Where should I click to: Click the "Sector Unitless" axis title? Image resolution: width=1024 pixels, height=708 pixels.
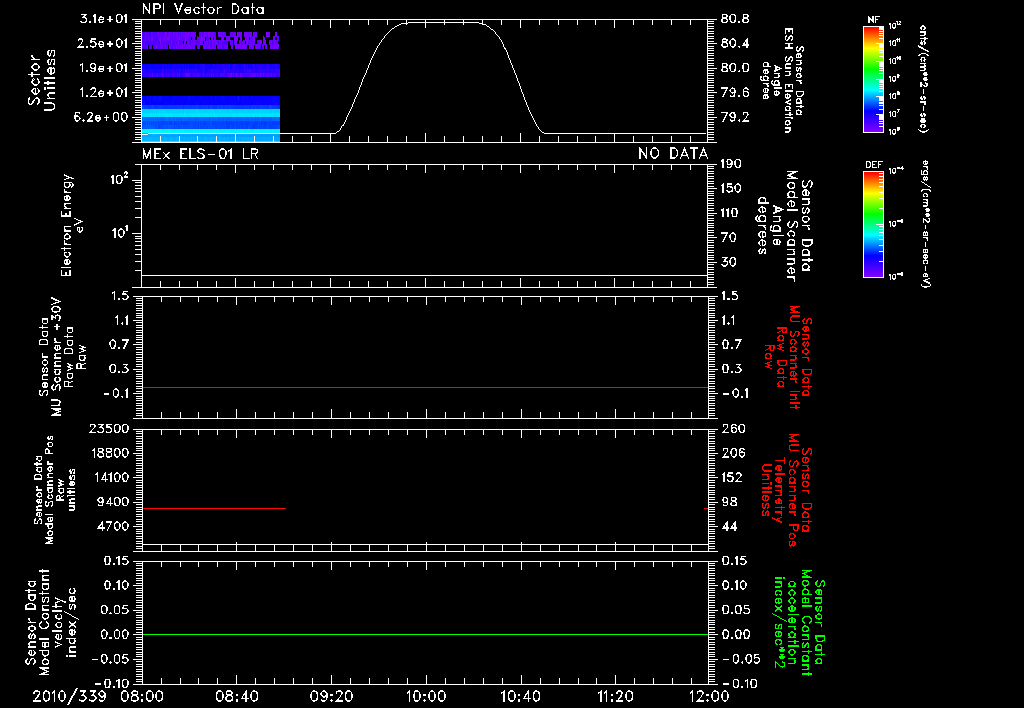pos(42,79)
